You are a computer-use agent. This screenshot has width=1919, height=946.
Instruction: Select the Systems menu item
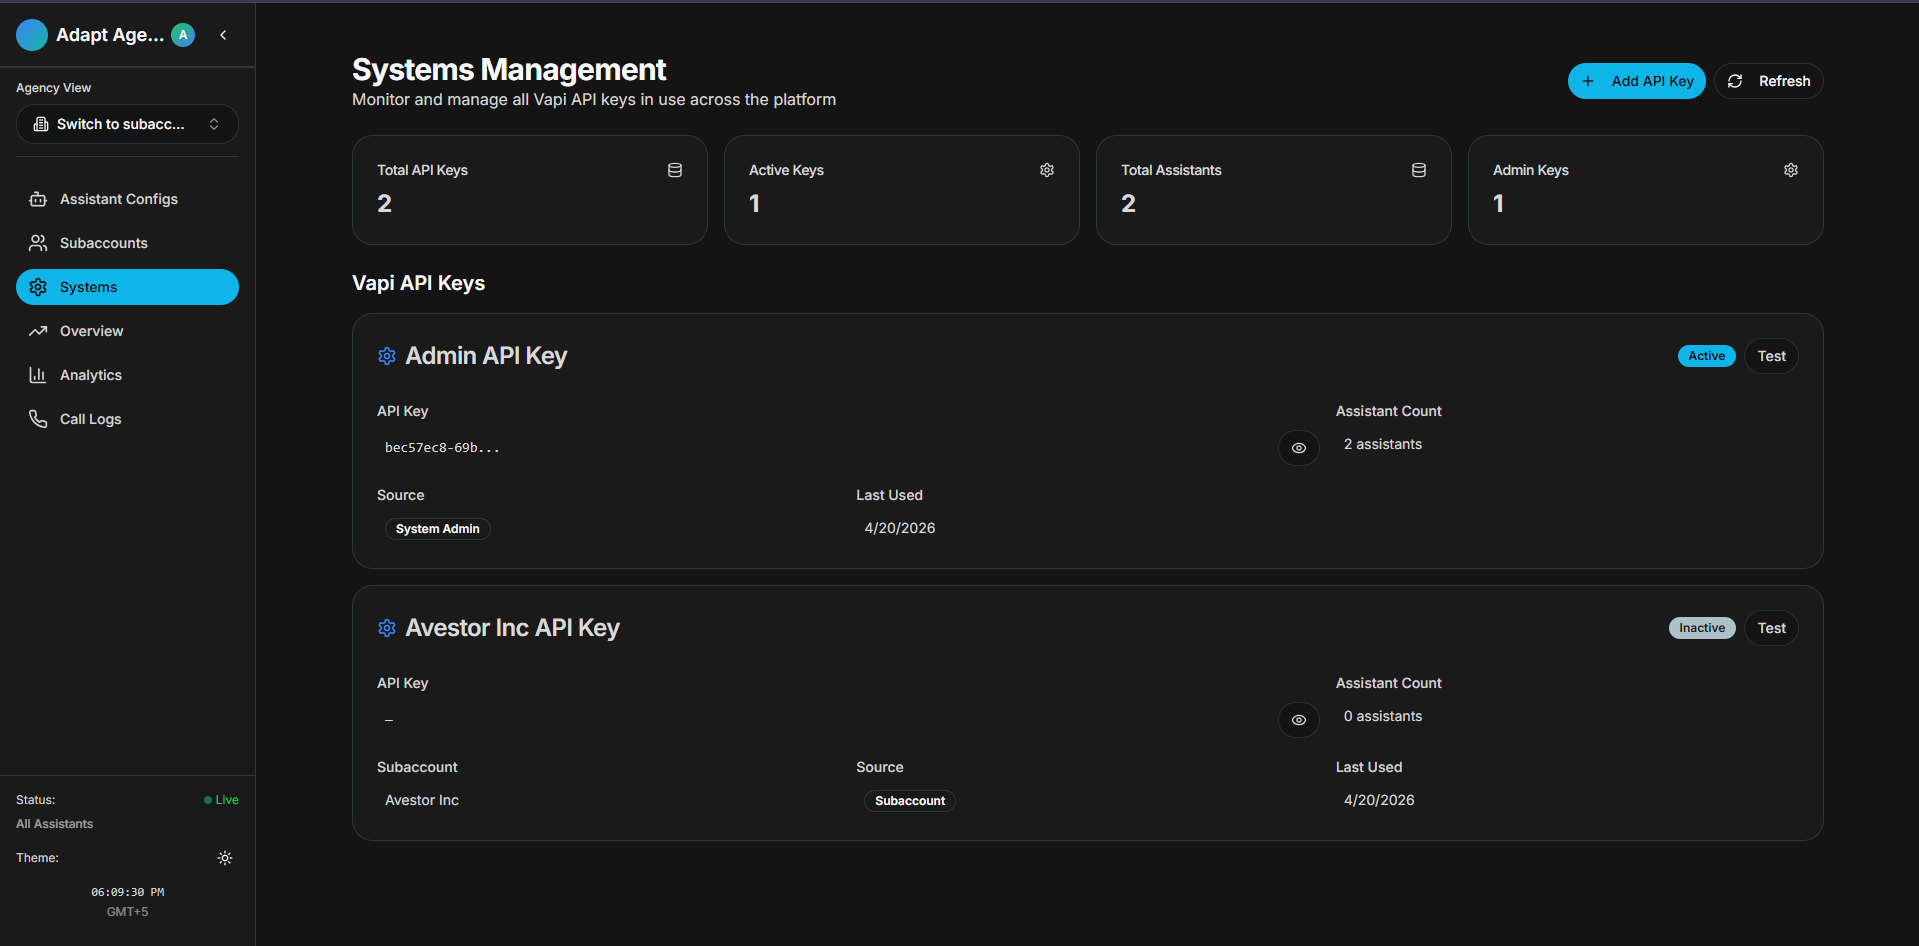(127, 287)
